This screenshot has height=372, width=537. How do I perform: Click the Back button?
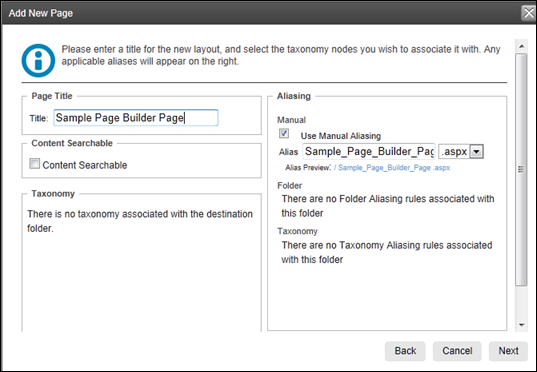point(405,351)
